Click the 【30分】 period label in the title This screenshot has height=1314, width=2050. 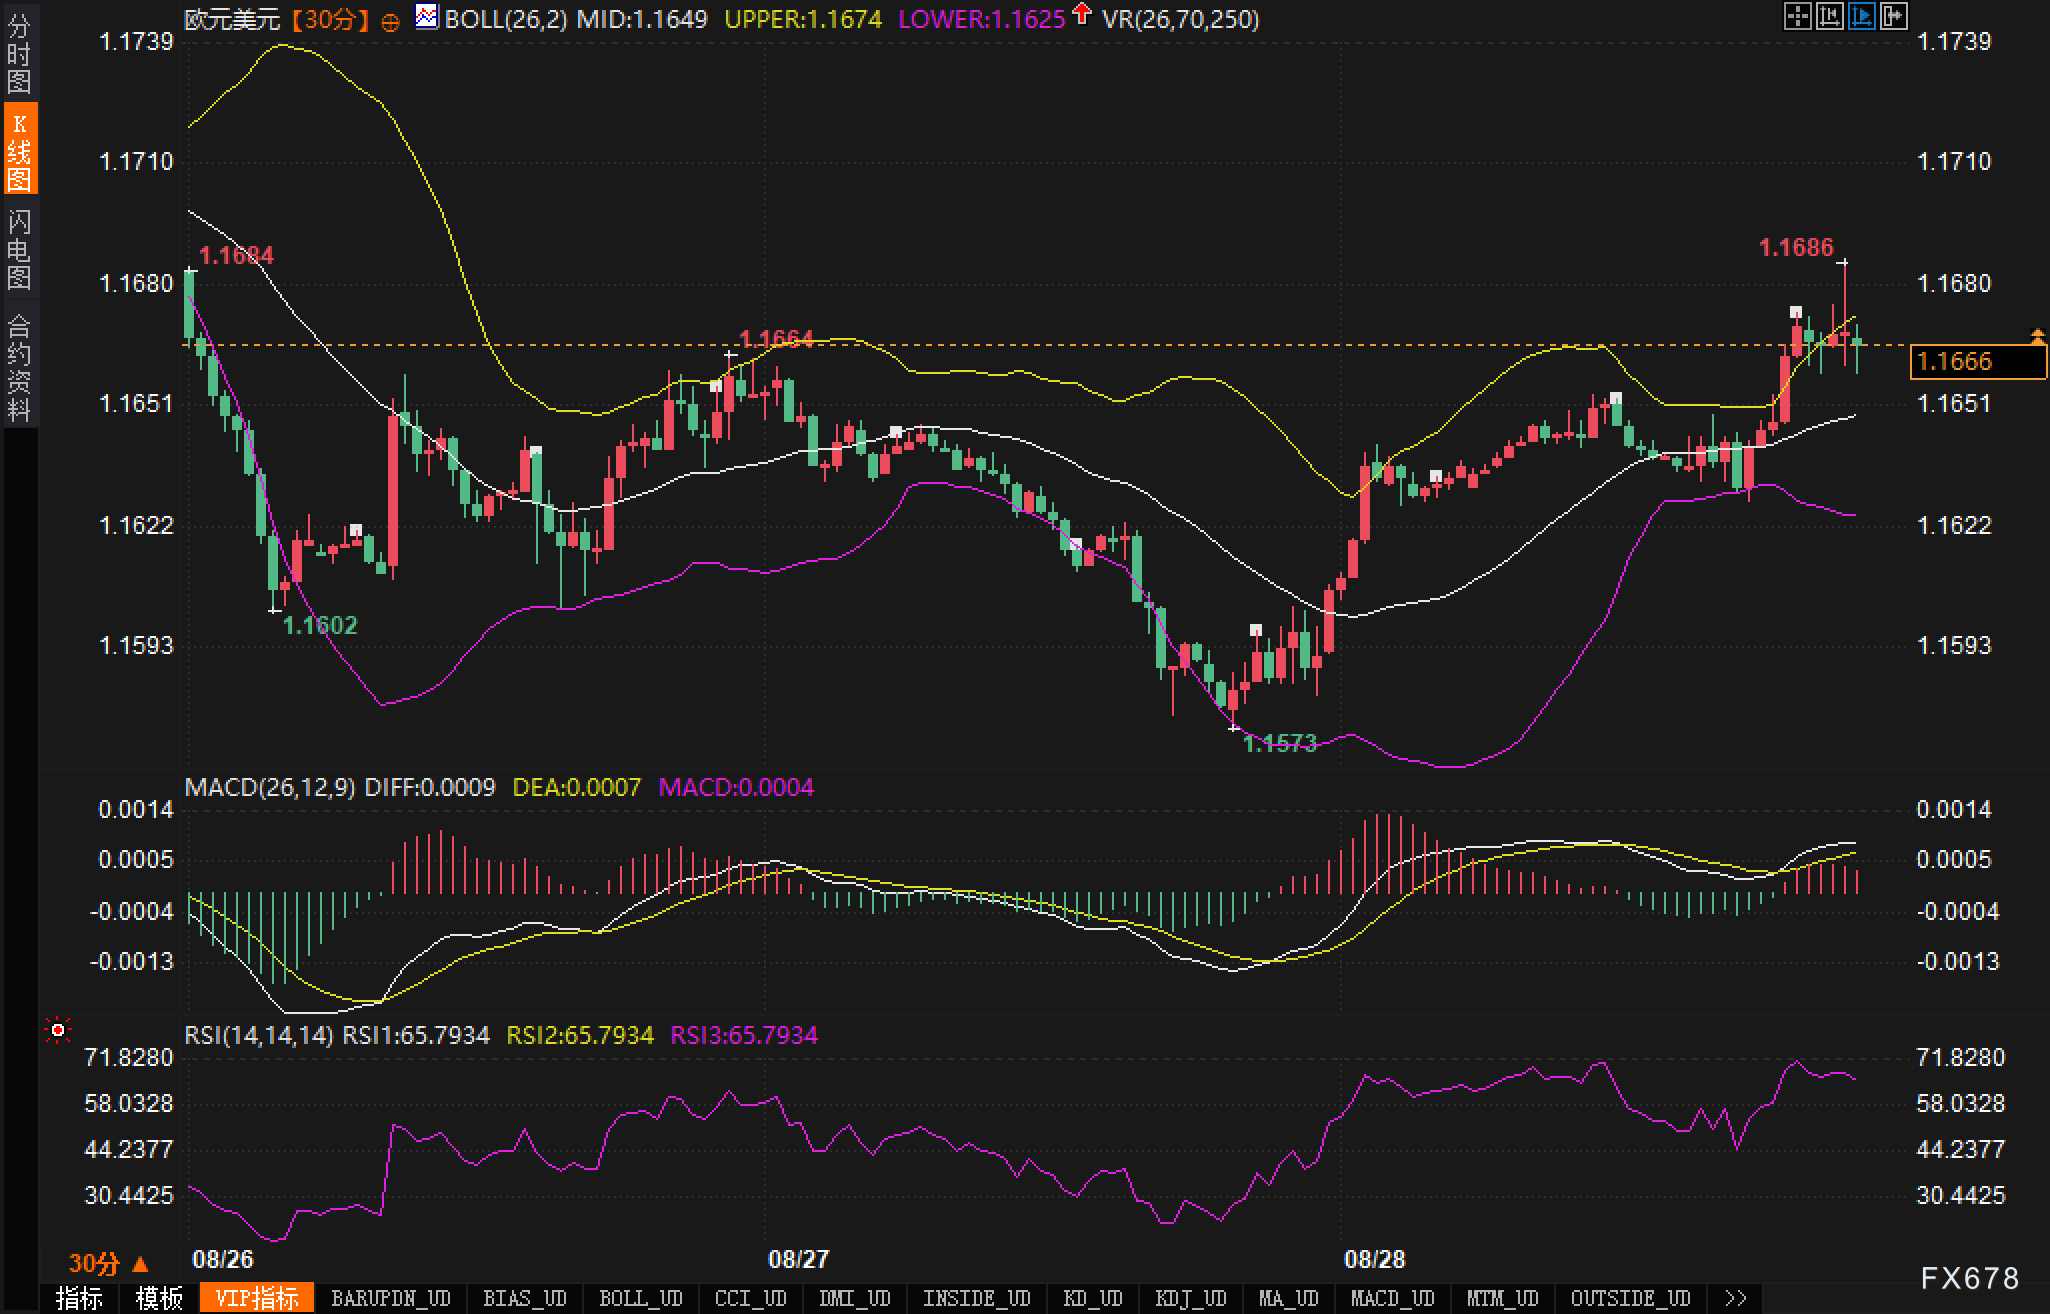point(331,20)
